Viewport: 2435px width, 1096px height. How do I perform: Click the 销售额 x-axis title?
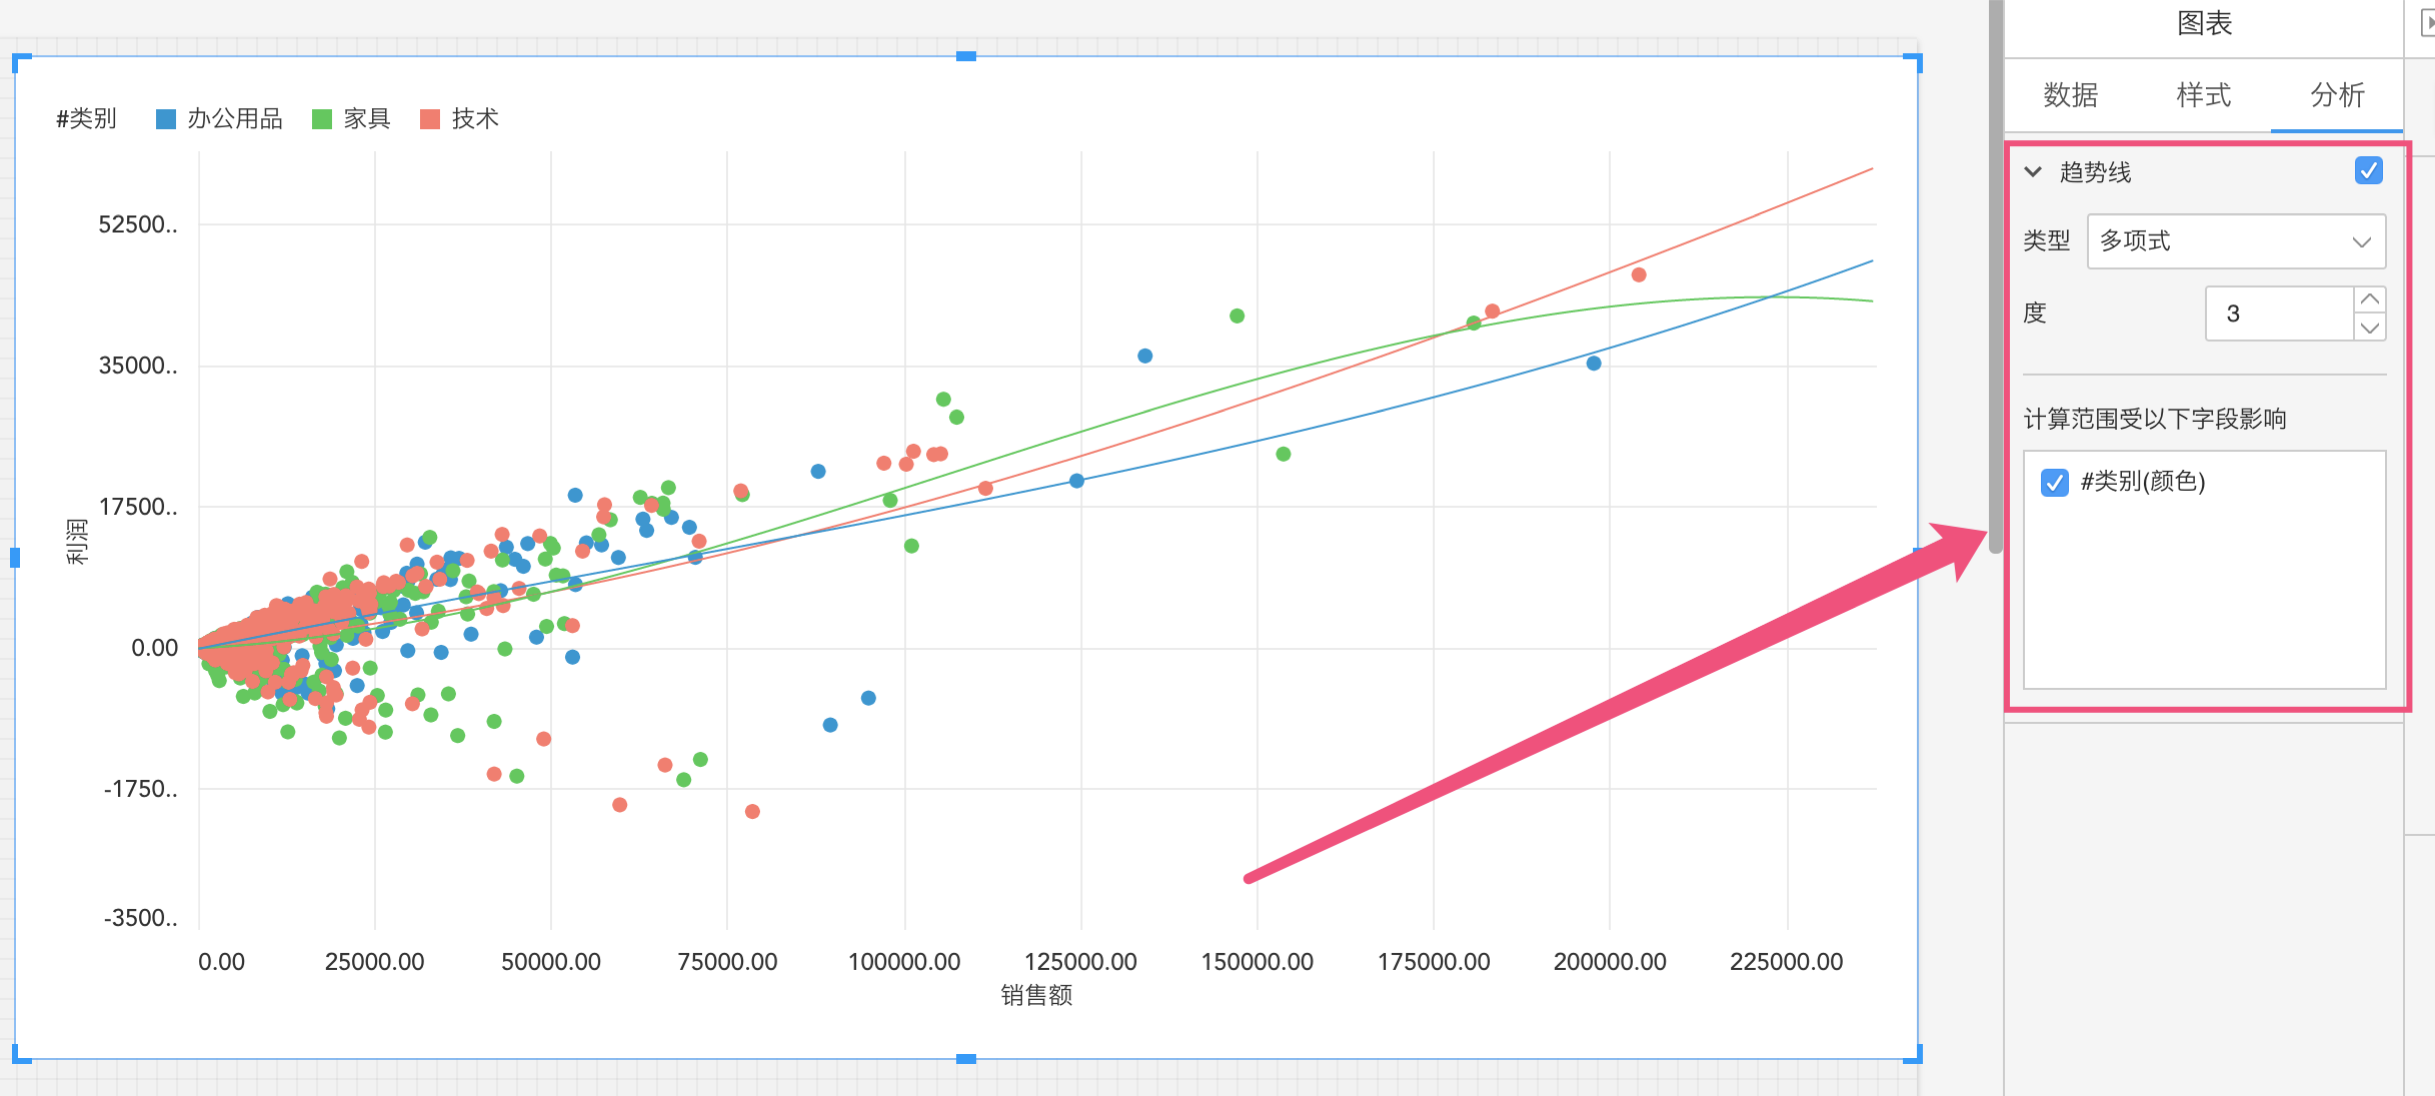click(1036, 995)
